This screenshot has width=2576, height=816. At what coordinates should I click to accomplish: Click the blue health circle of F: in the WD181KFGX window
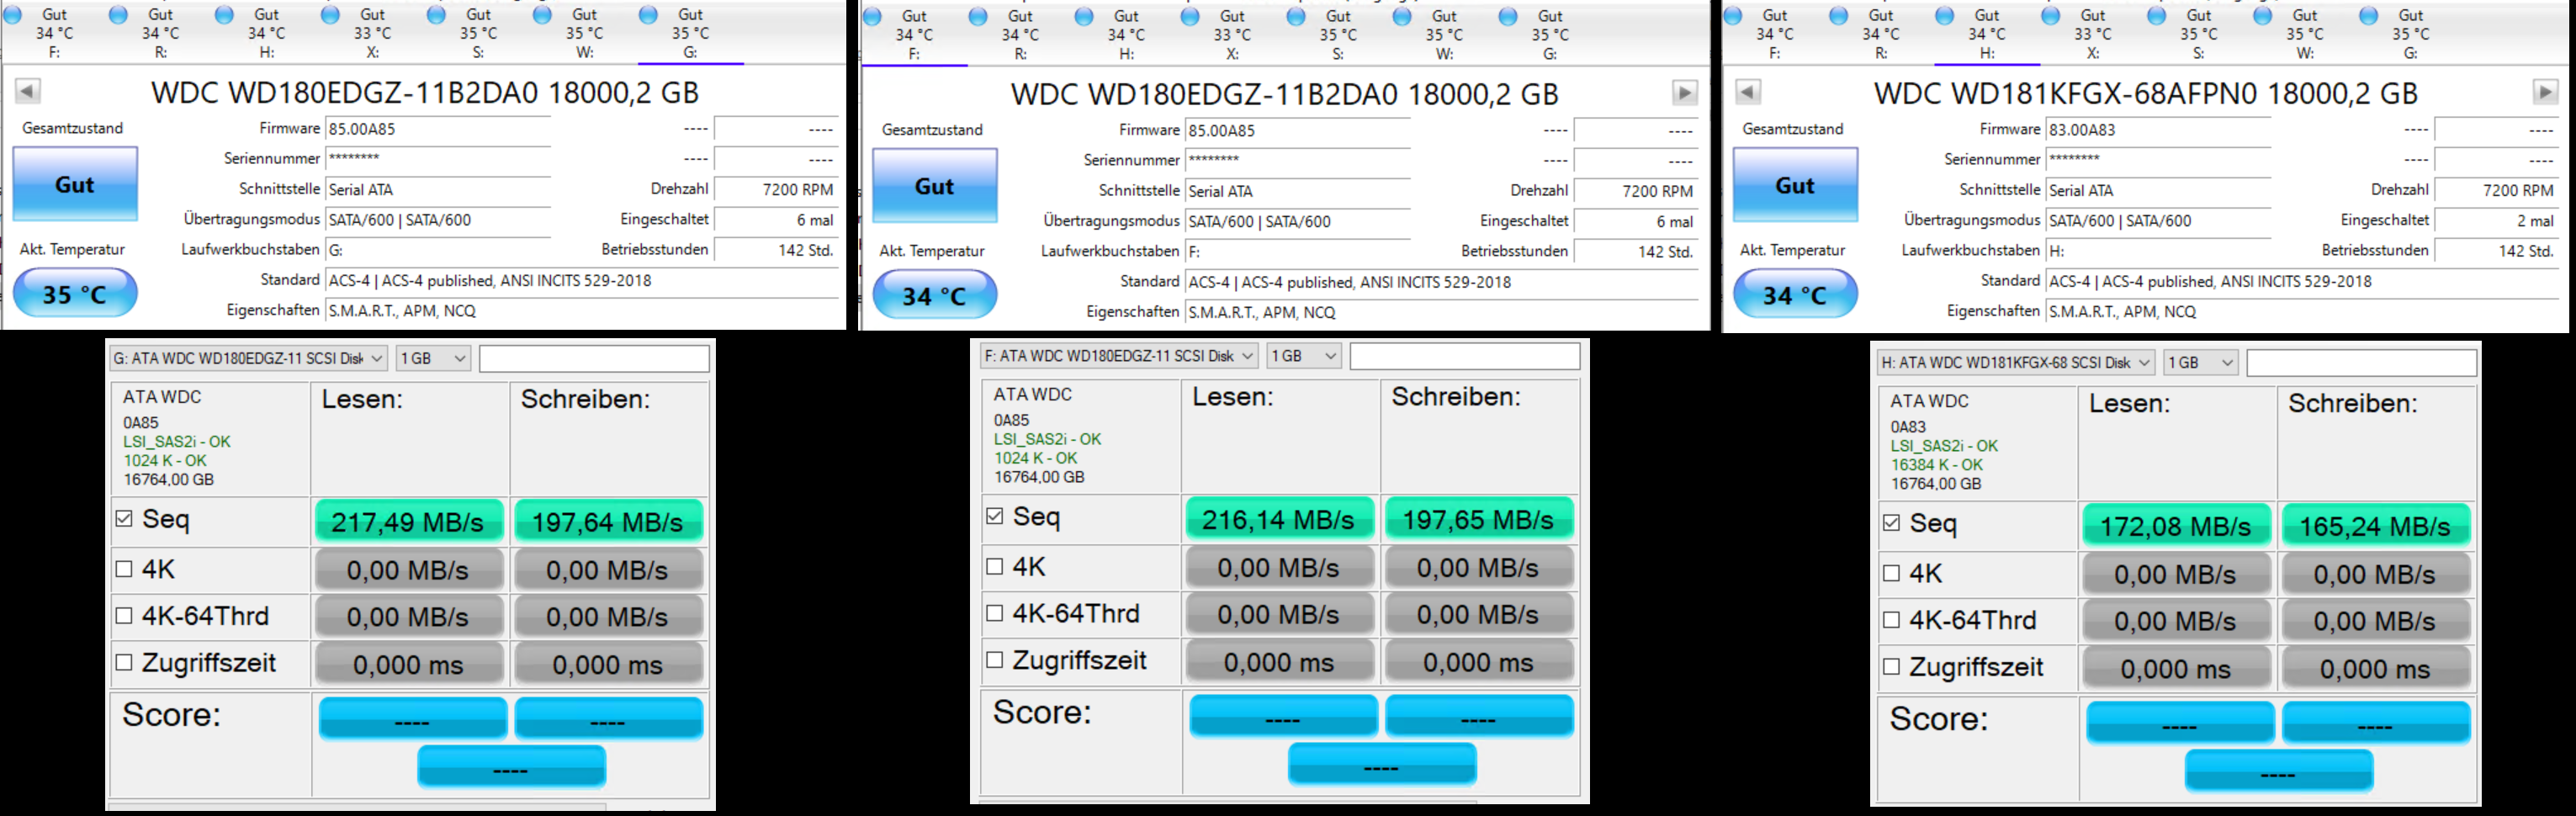point(1733,15)
